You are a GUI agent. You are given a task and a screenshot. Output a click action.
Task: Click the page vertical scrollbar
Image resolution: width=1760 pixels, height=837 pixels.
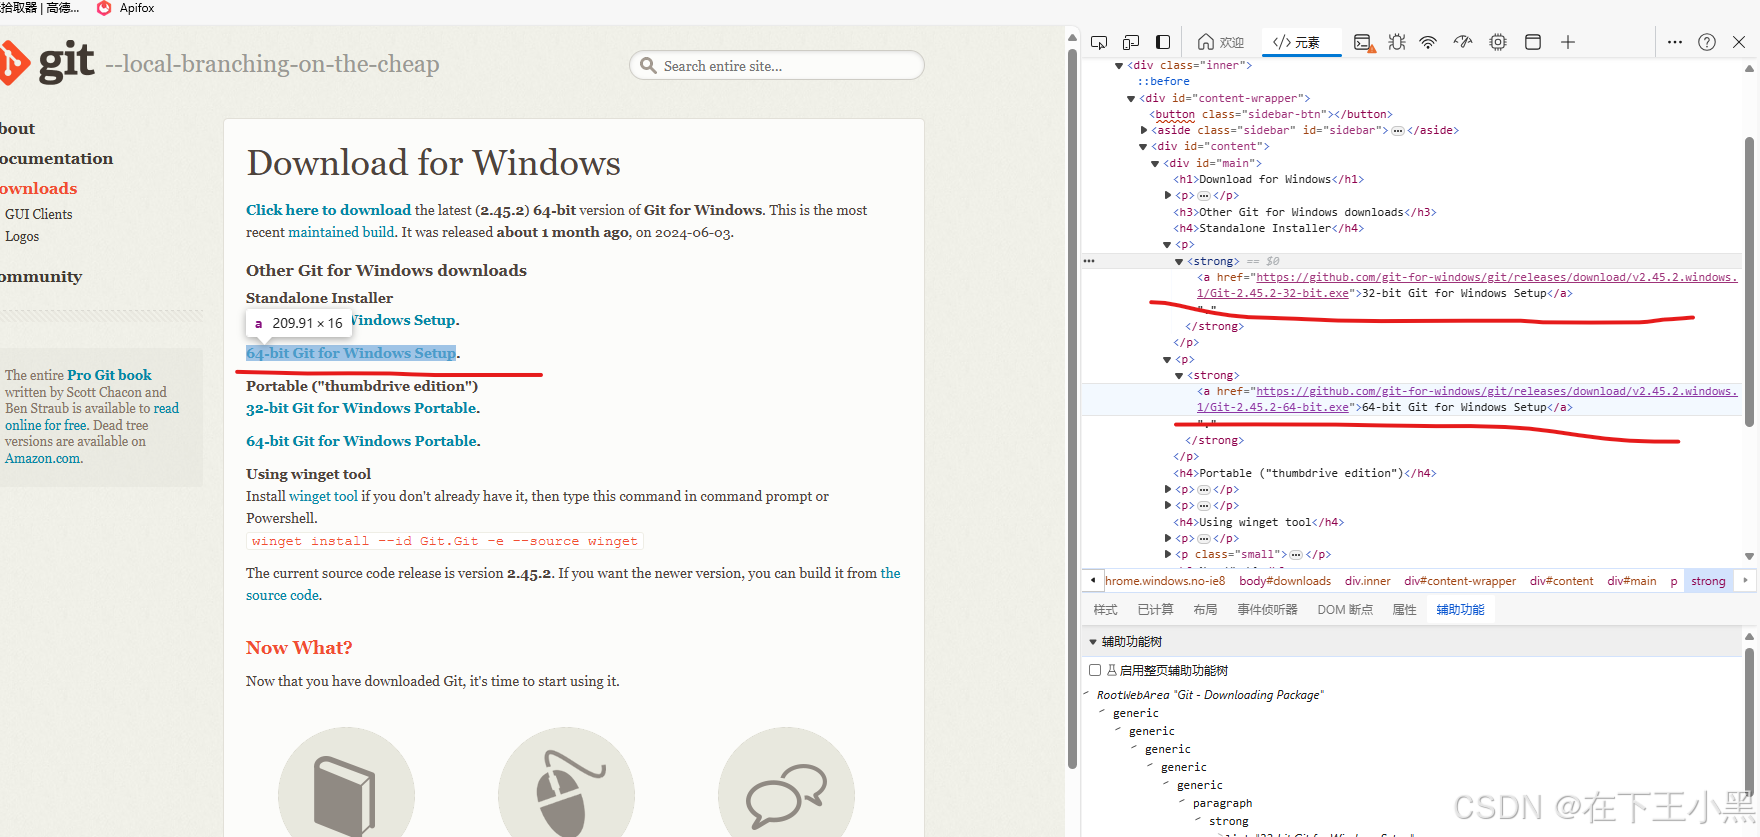click(1072, 410)
